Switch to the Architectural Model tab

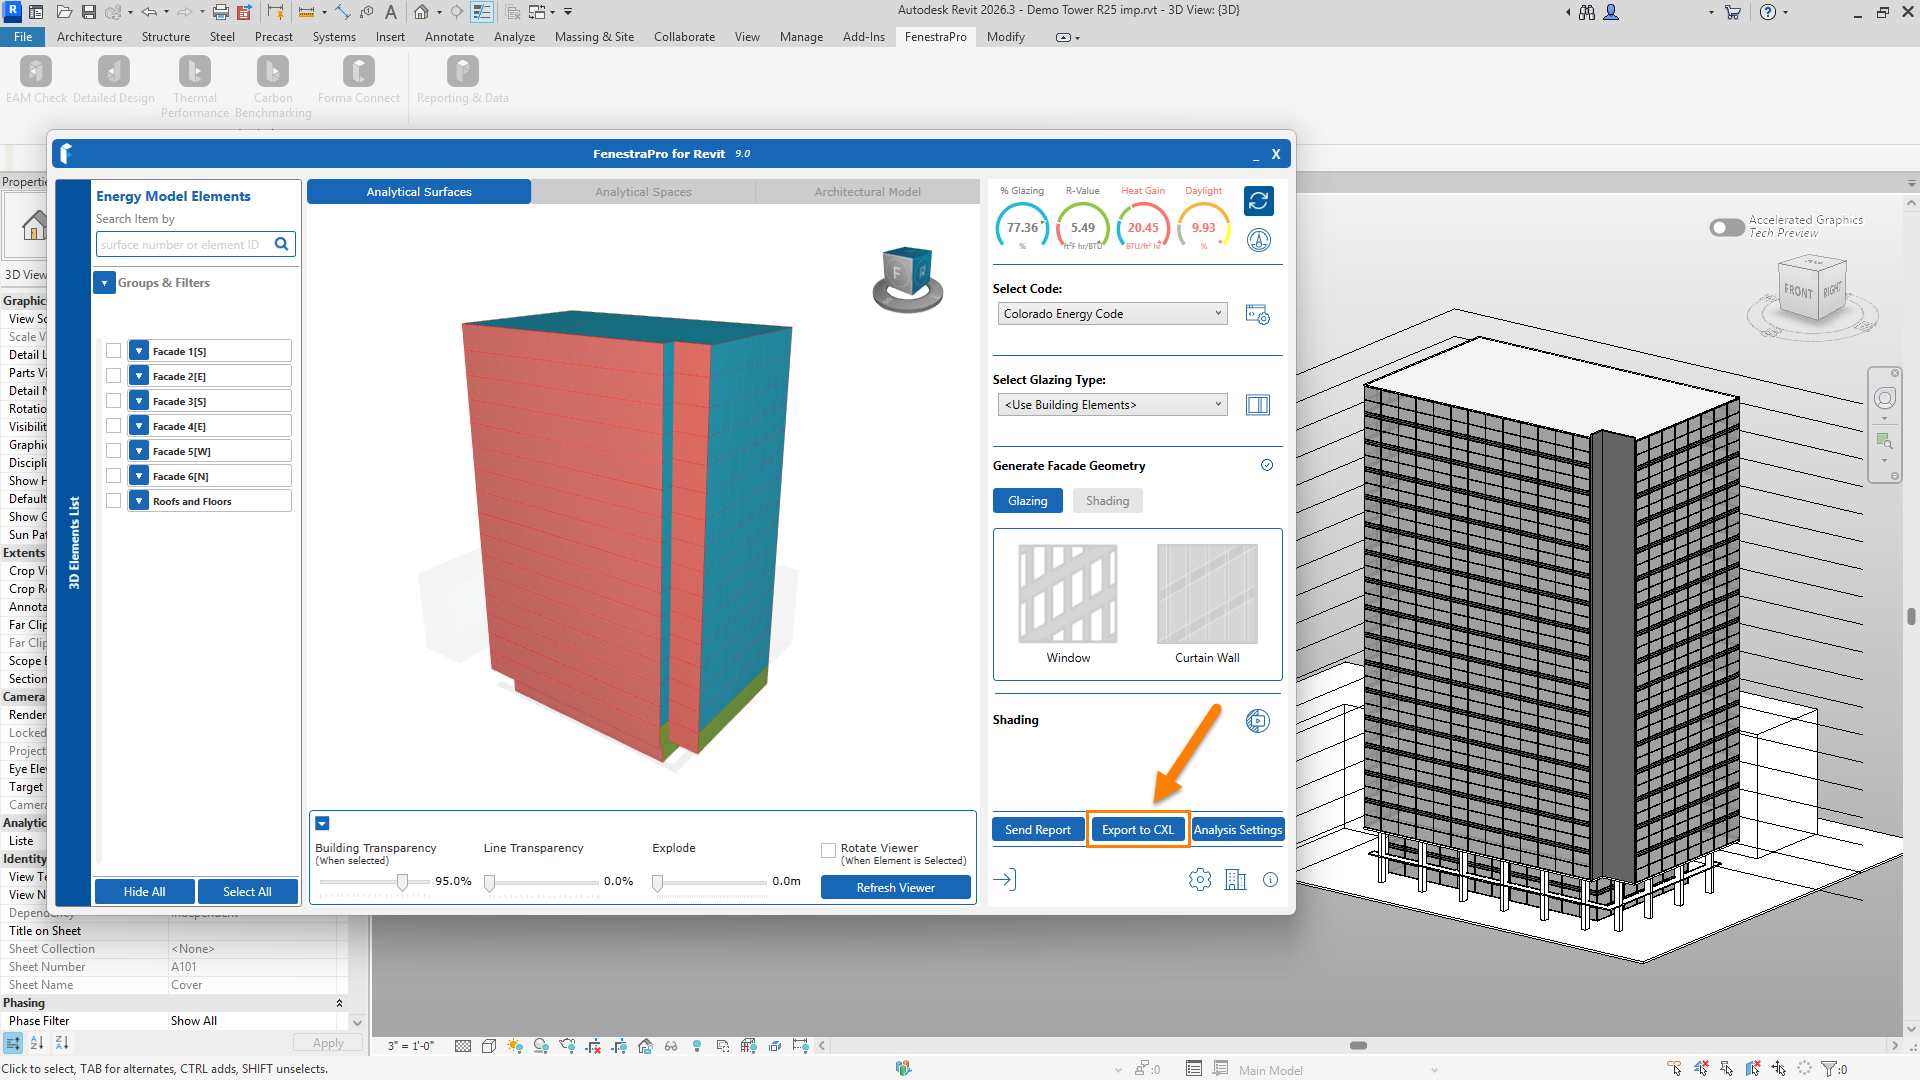tap(867, 192)
